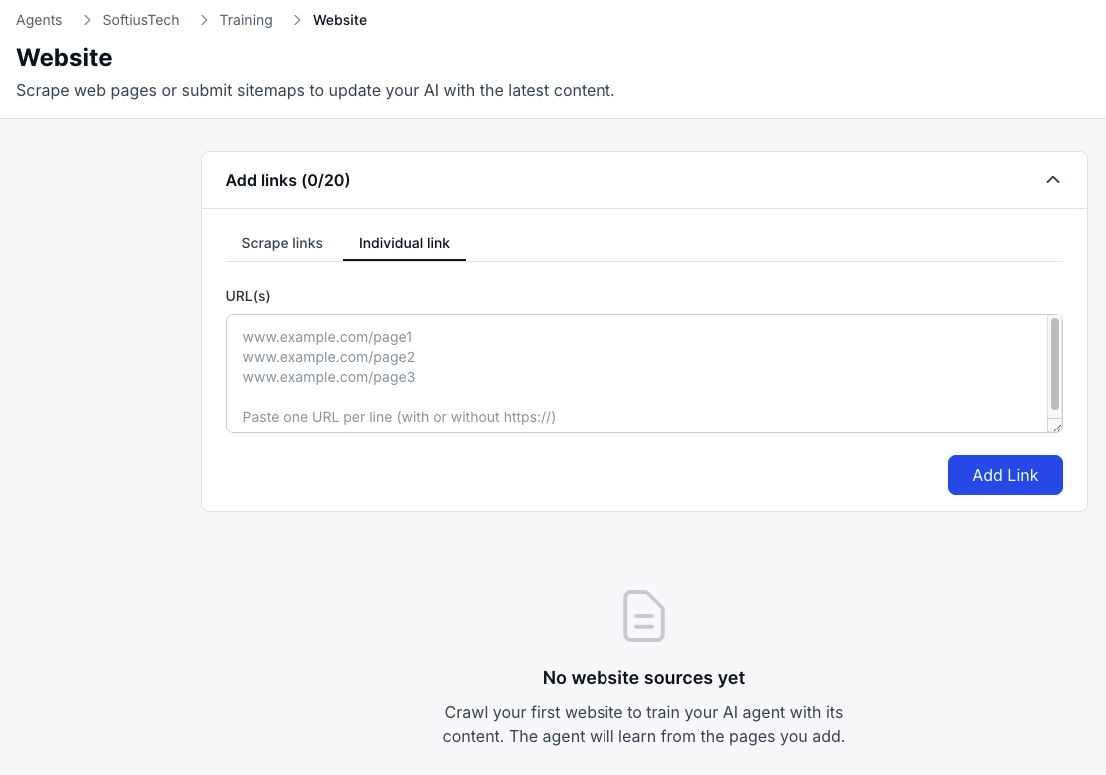
Task: Click the URL(s) field label
Action: 248,296
